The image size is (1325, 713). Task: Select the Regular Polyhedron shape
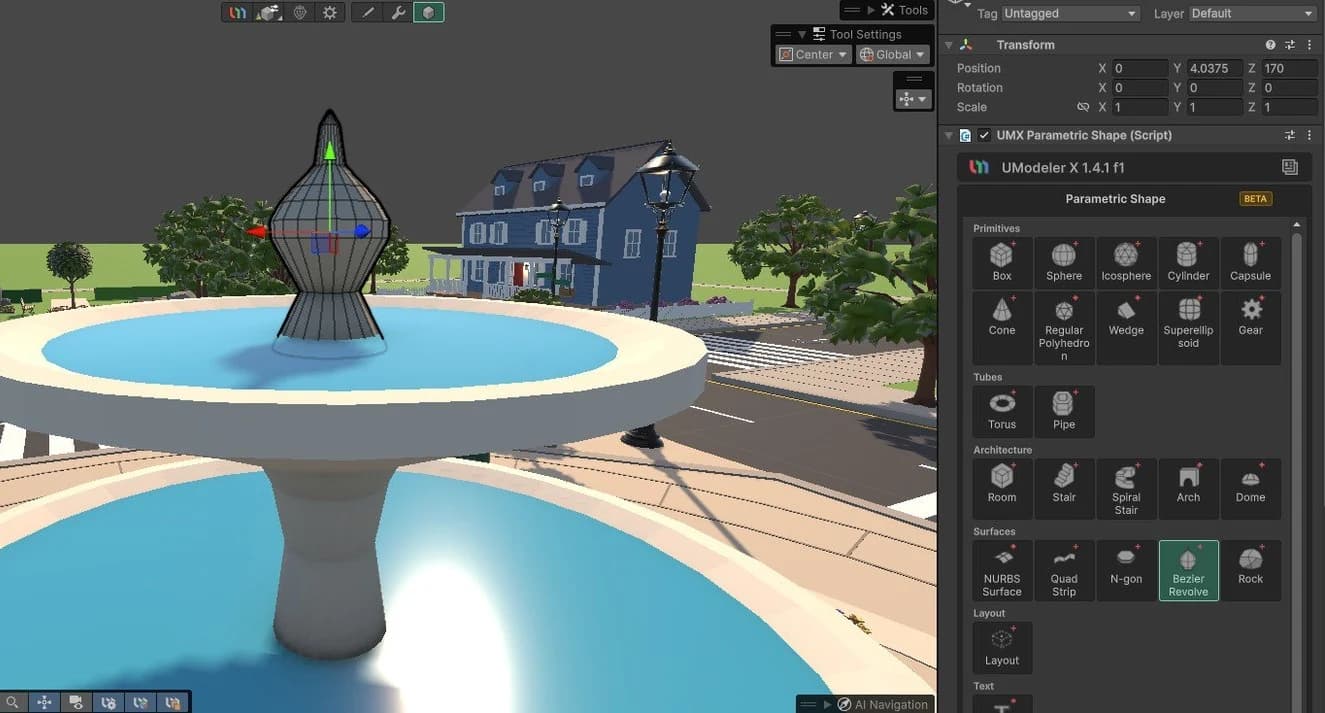coord(1064,328)
